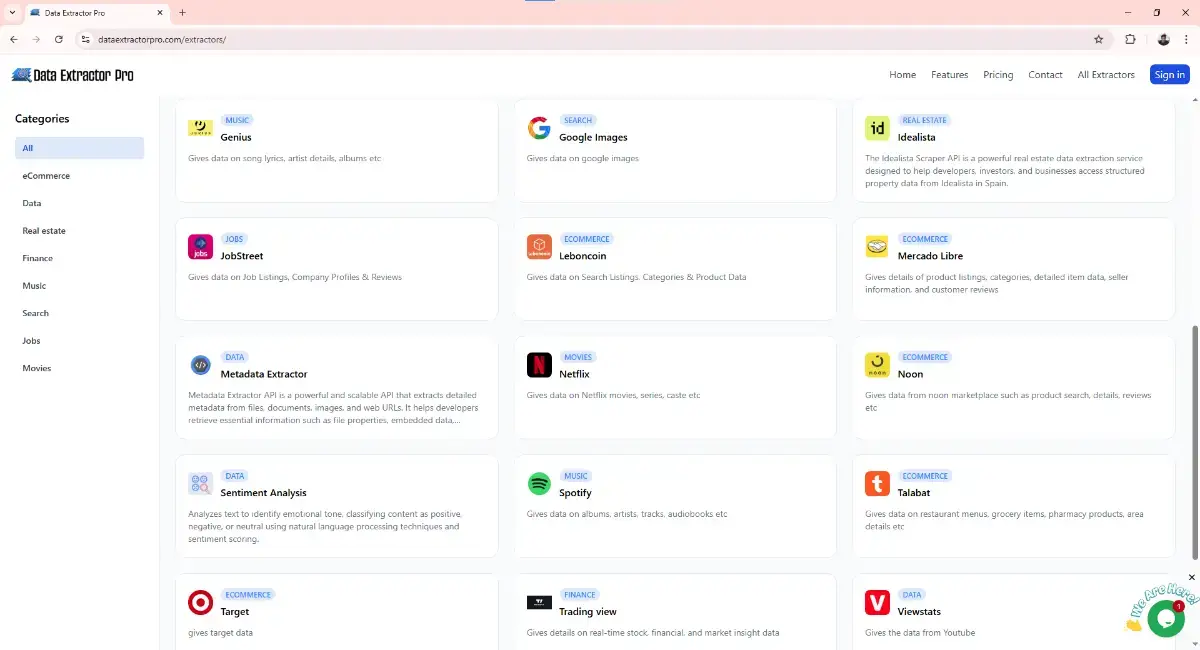Screen dimensions: 1200x650
Task: Click the Metadata Extractor logo icon
Action: point(200,365)
